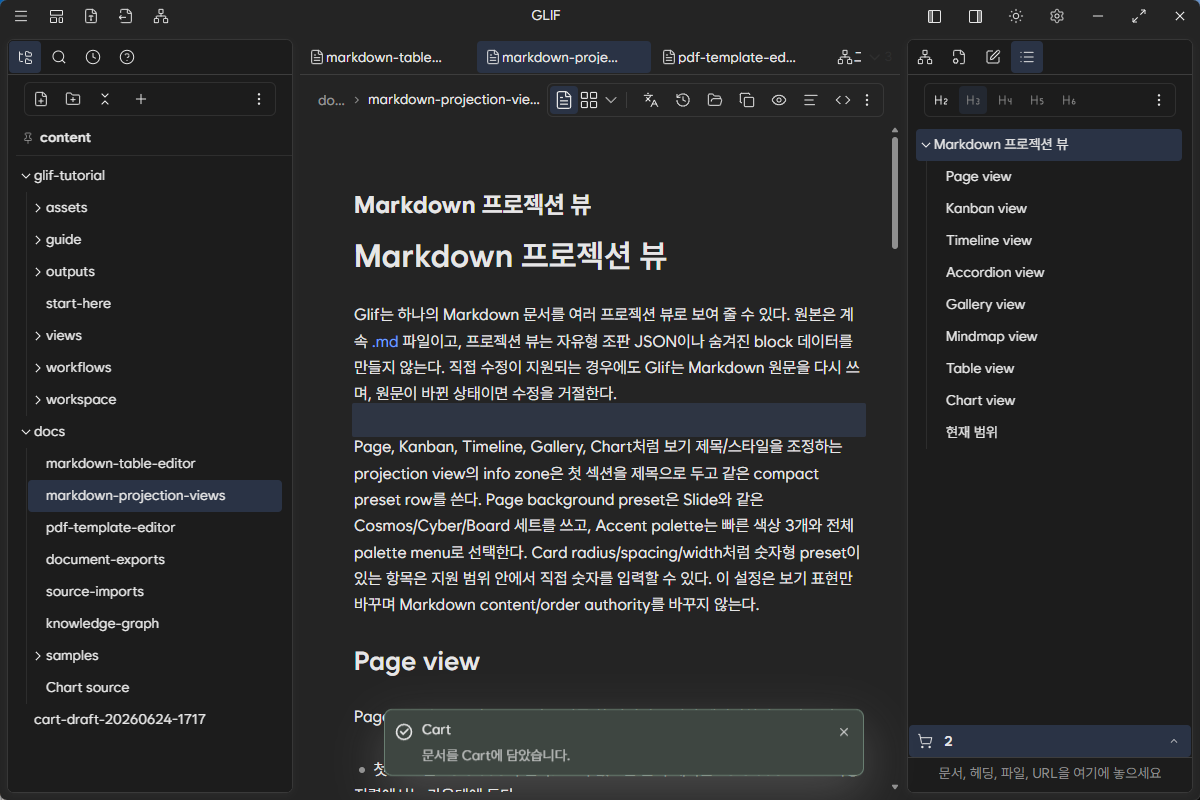Image resolution: width=1200 pixels, height=800 pixels.
Task: Click the import file icon in title bar
Action: (x=125, y=16)
